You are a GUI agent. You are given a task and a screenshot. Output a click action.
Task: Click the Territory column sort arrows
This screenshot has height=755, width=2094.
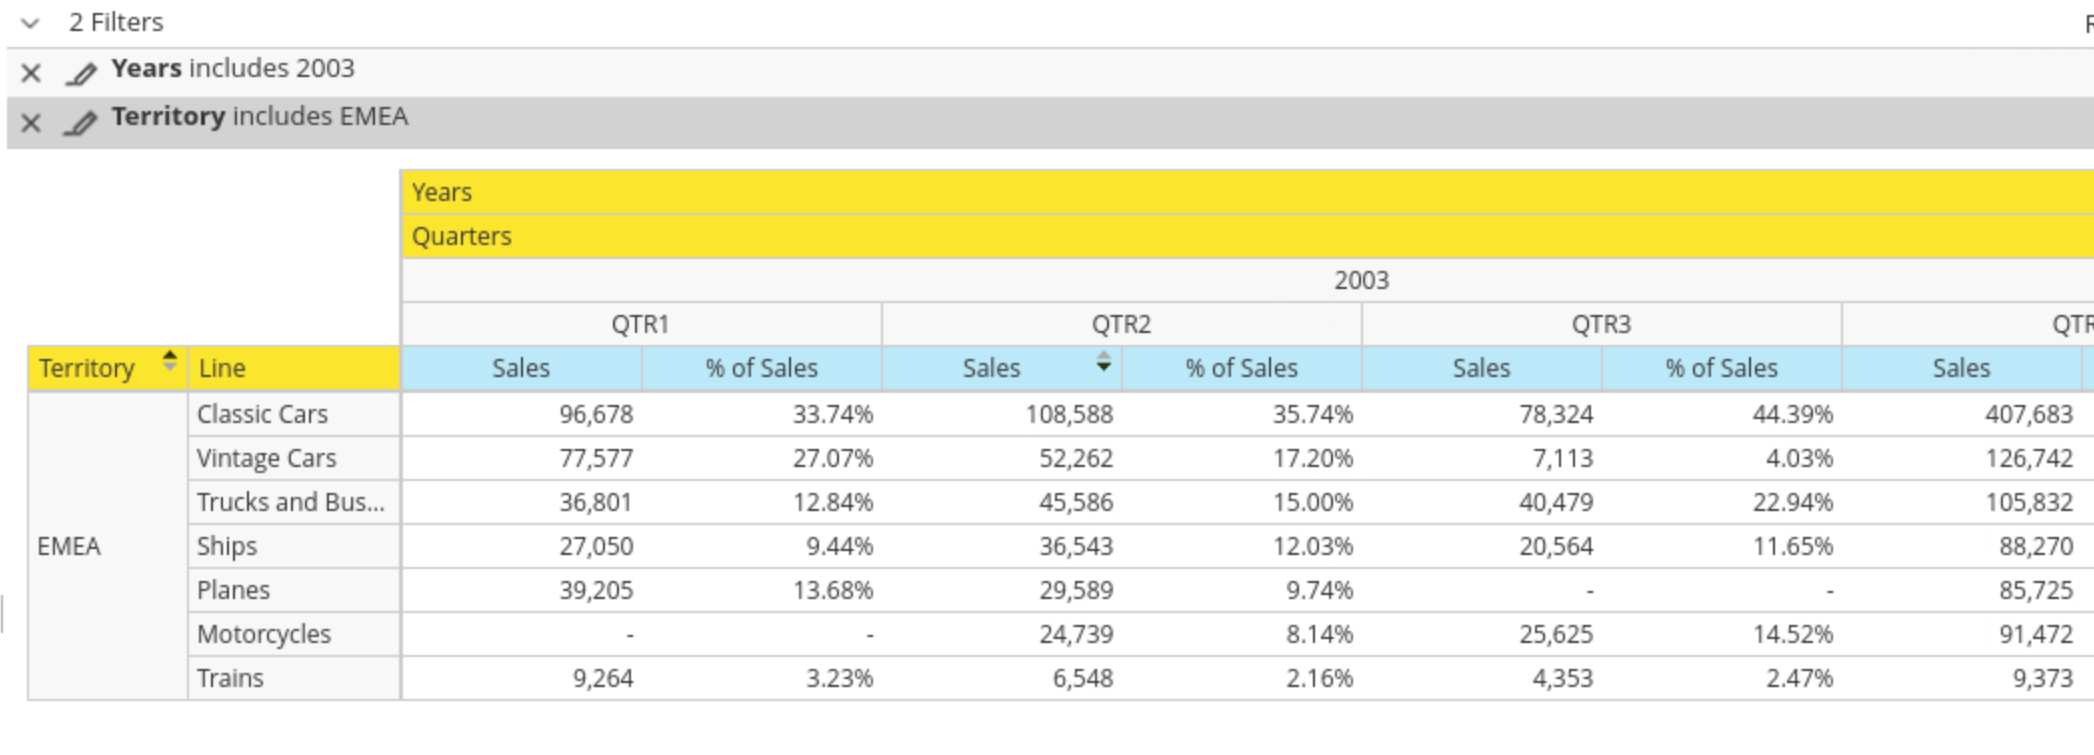pos(169,361)
